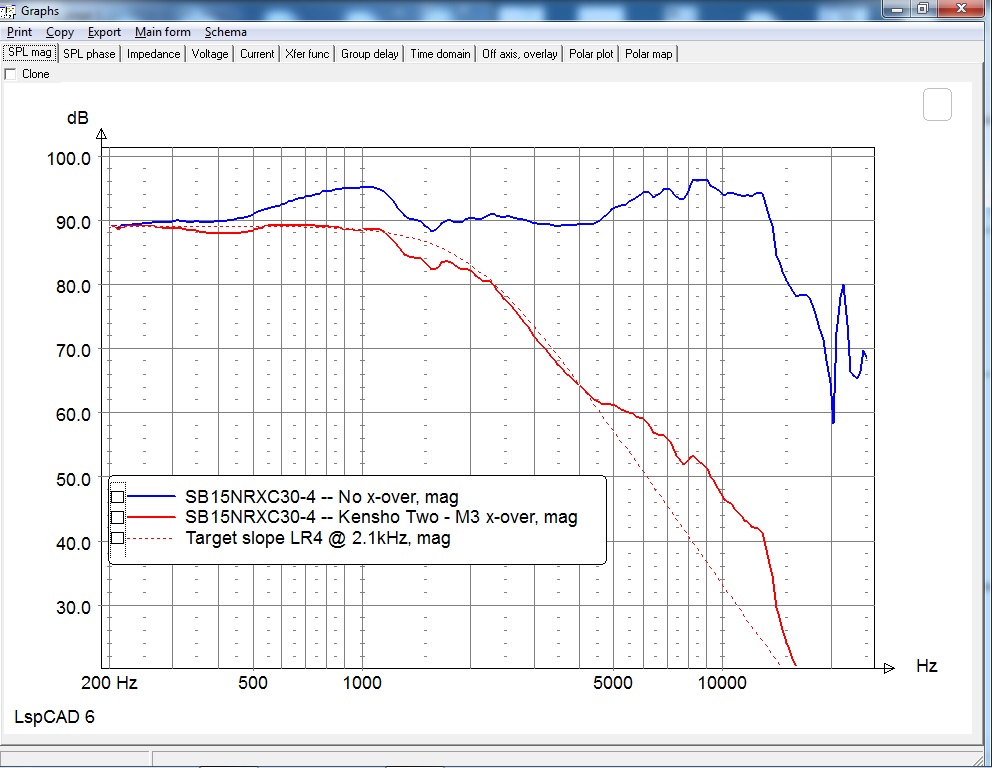
Task: Open the Schema menu
Action: [225, 32]
